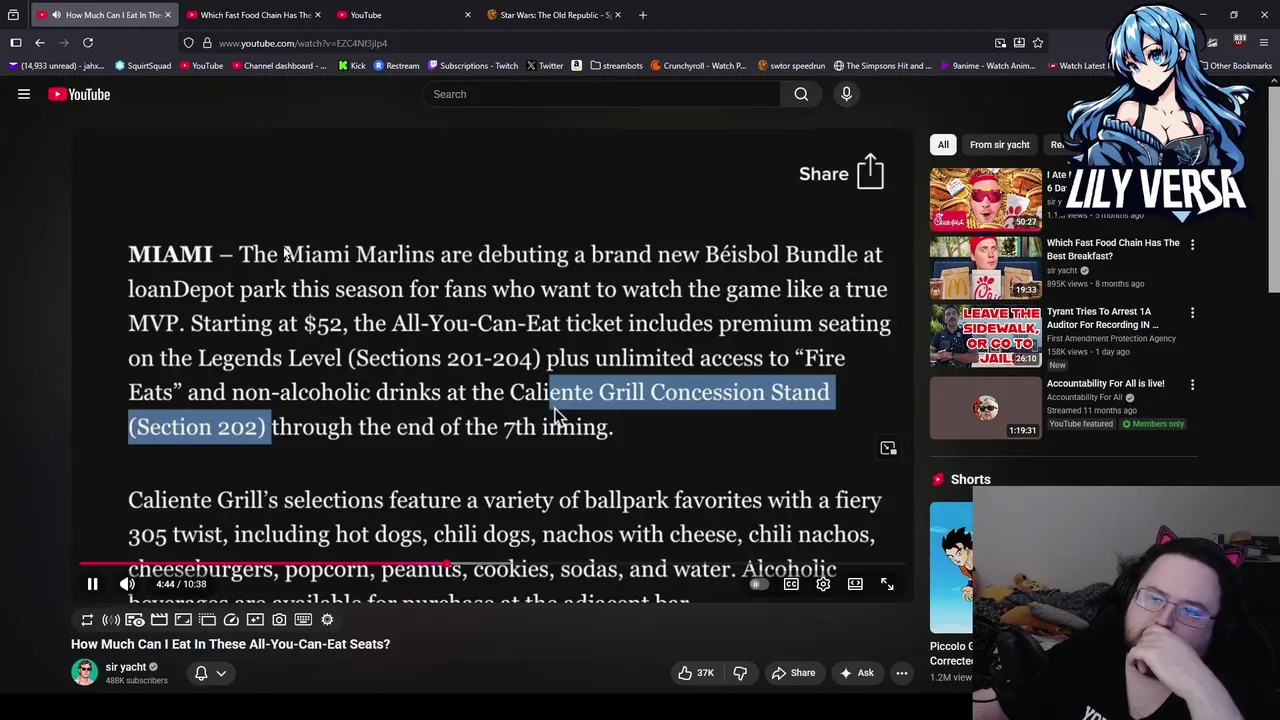Toggle the loop video icon below the player
The image size is (1280, 720).
[x=87, y=620]
